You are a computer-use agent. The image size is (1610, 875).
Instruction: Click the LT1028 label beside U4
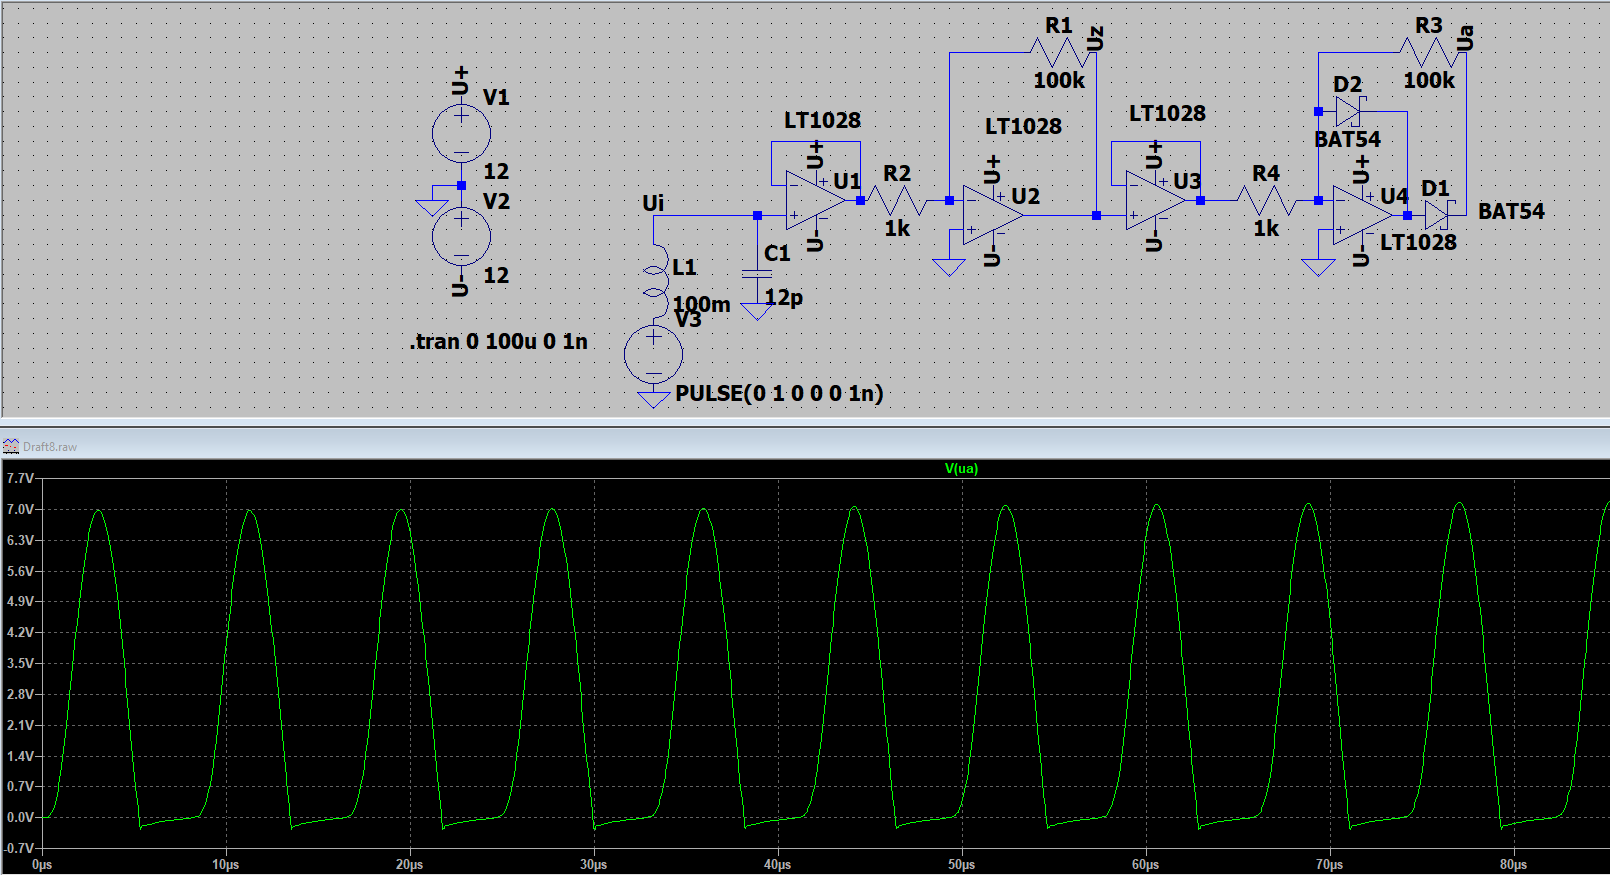(1418, 243)
